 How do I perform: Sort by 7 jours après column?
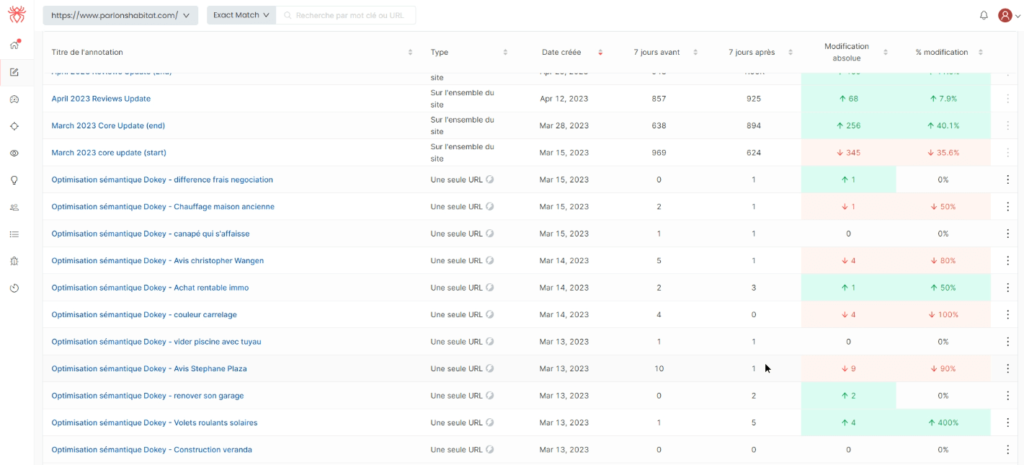click(x=790, y=52)
